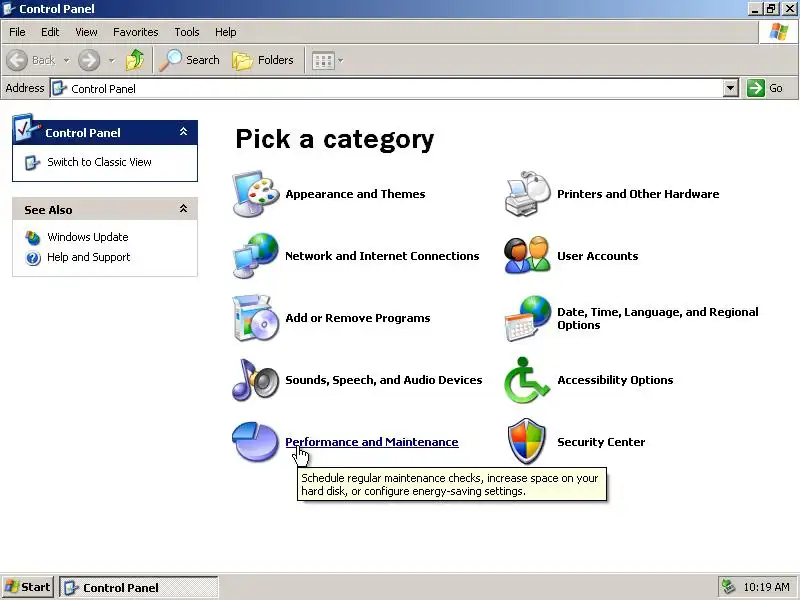Go up one folder level using Up icon
The image size is (800, 600).
(x=135, y=60)
